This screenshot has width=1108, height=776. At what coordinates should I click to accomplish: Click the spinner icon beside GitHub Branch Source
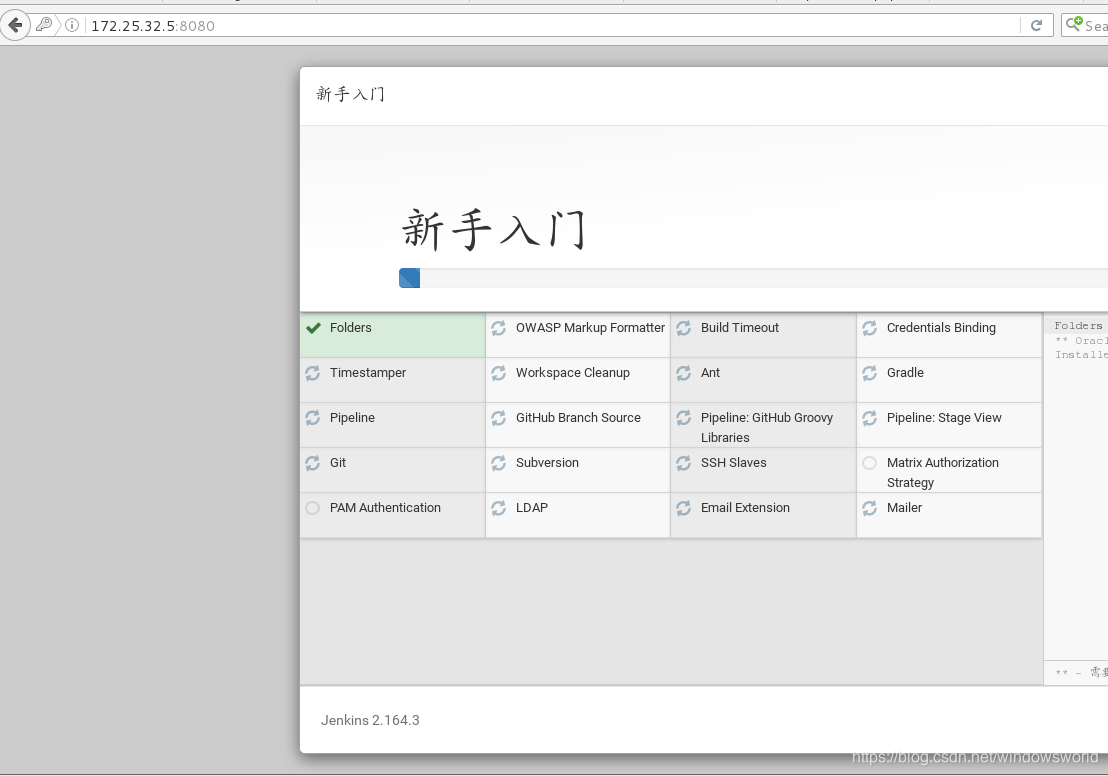498,418
